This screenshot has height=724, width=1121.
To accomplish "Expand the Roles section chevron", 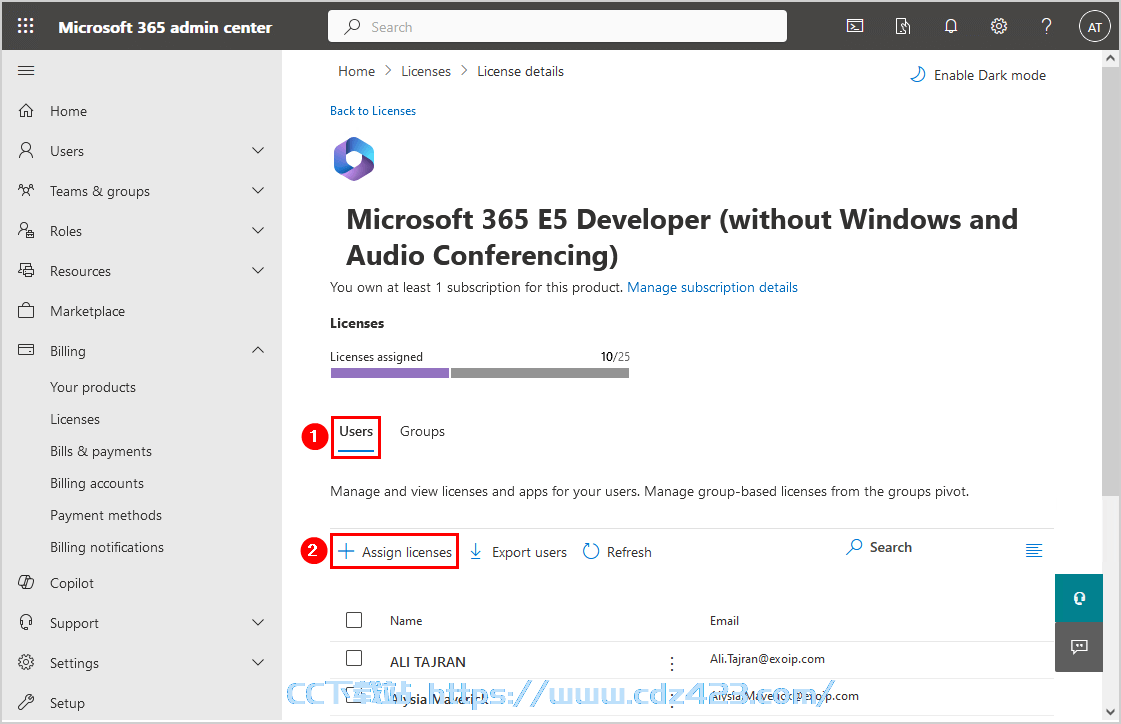I will tap(258, 231).
